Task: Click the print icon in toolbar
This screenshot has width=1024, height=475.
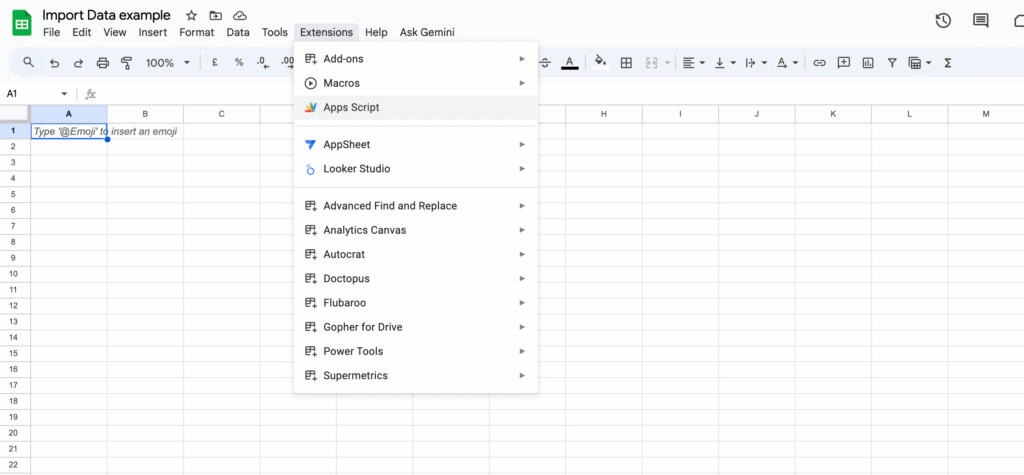Action: 102,63
